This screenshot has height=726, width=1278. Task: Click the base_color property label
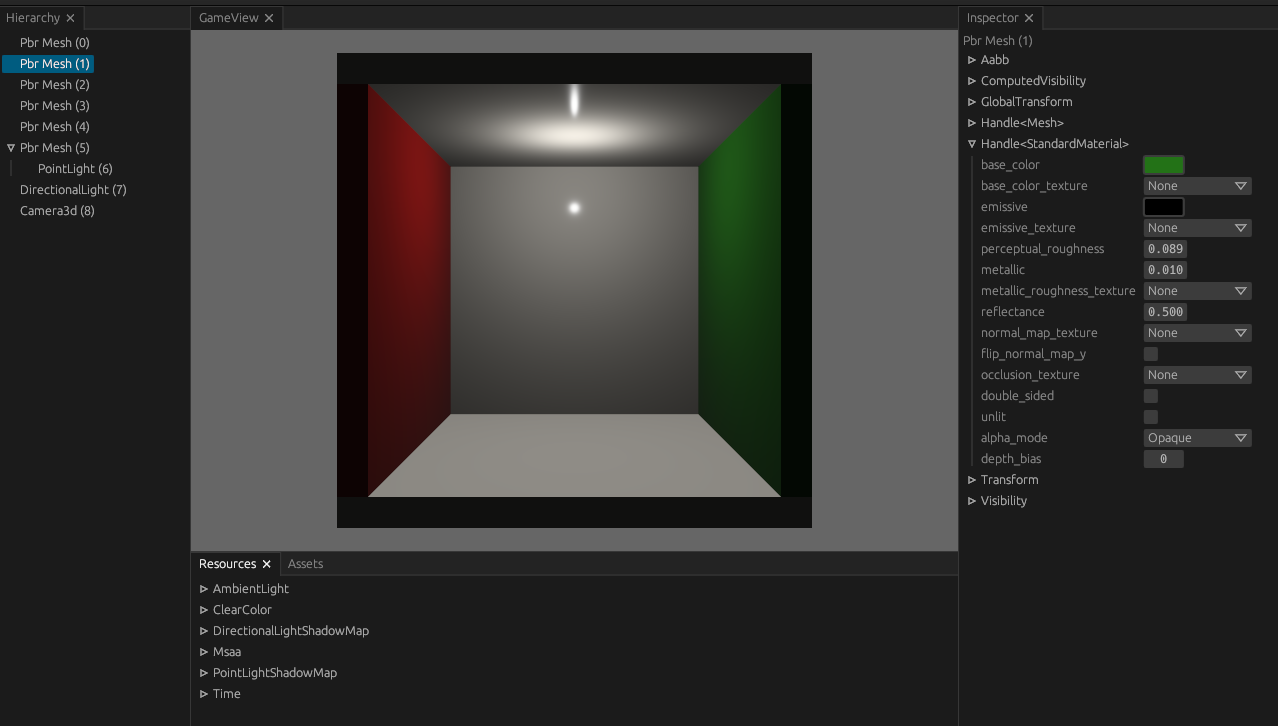[1010, 165]
